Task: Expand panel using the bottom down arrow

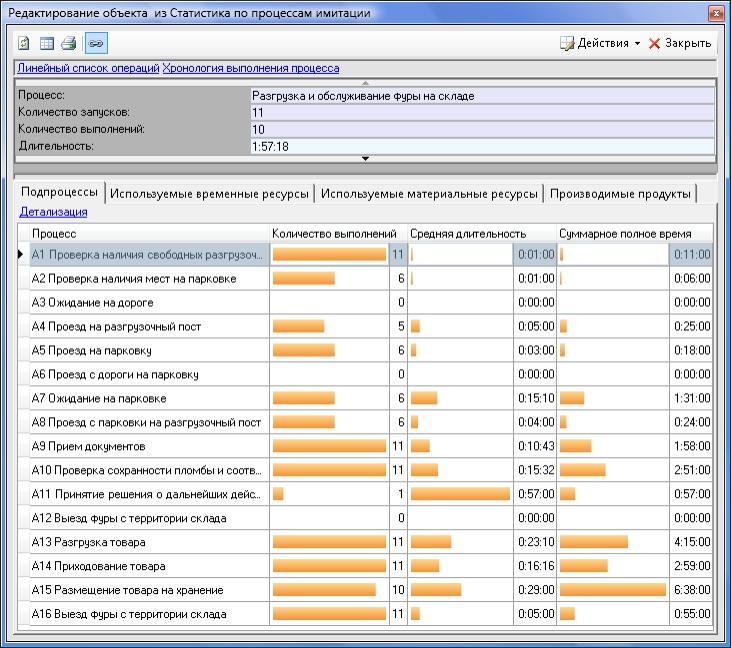Action: point(365,158)
